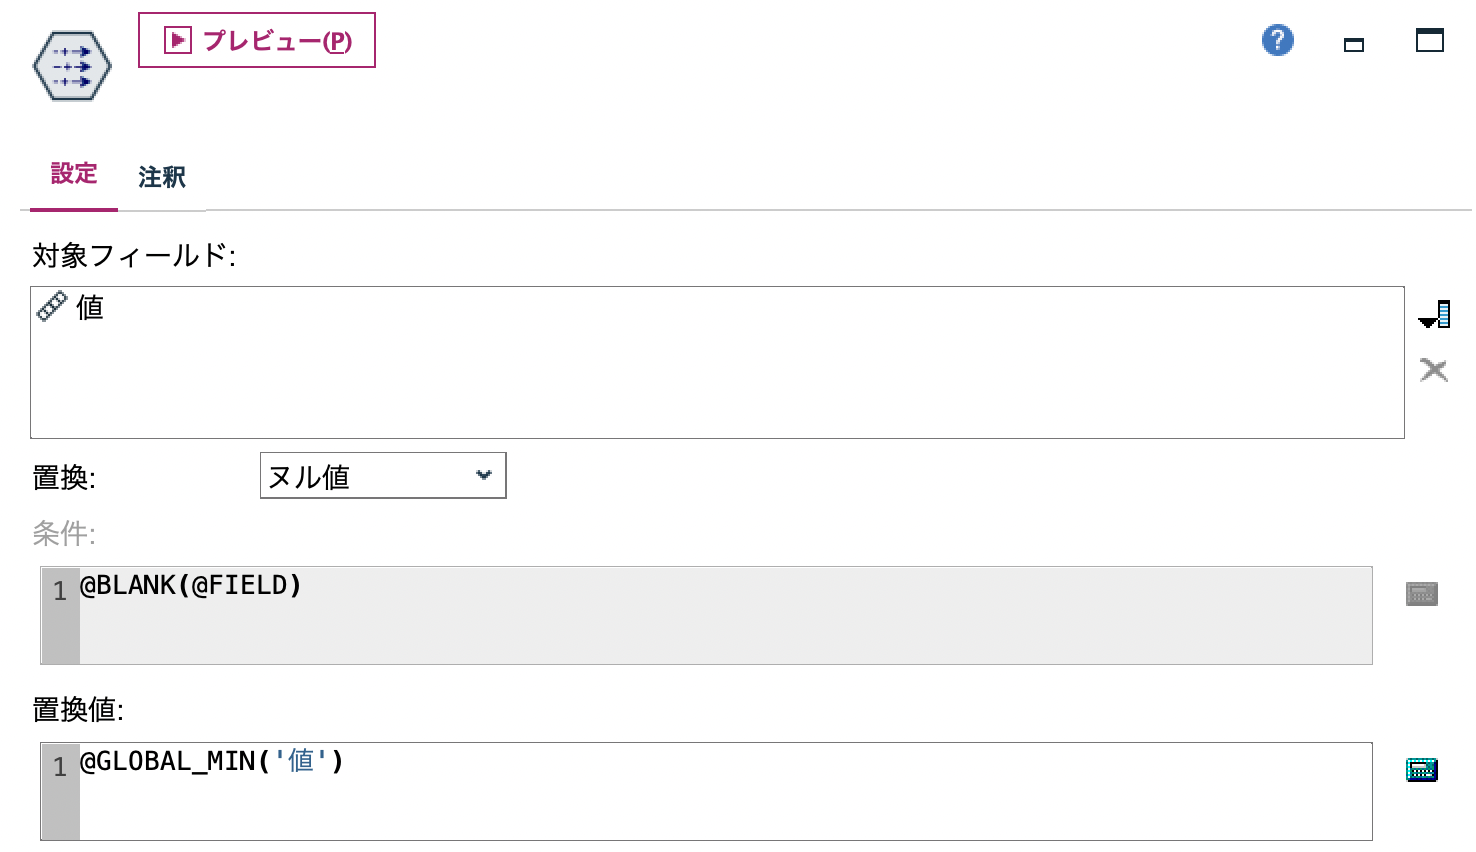
Task: Select the 値 field in target list
Action: coord(90,308)
